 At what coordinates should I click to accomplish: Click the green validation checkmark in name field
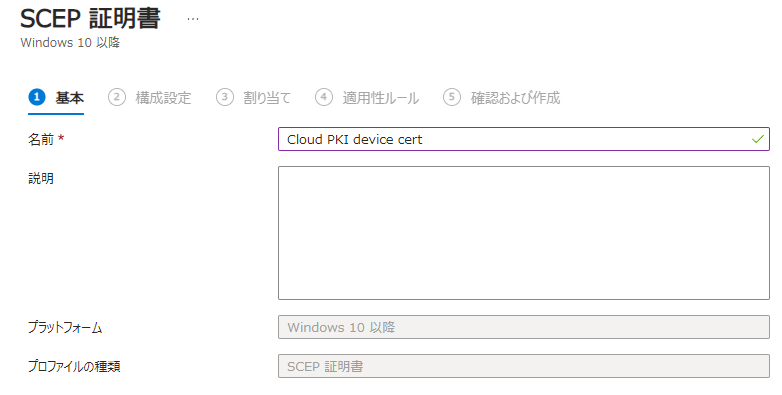[x=758, y=139]
